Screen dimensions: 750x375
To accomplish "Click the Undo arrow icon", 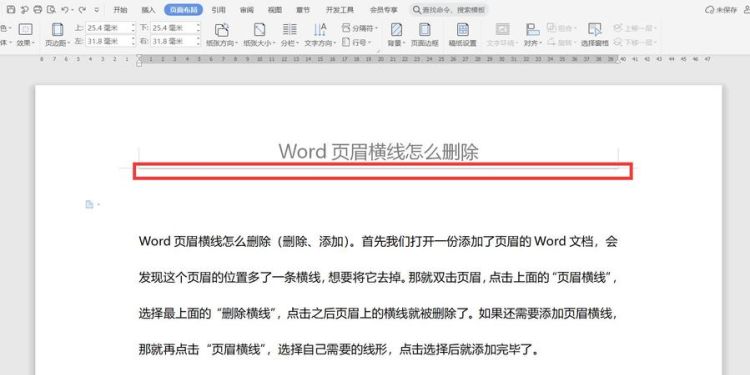I will [x=65, y=10].
